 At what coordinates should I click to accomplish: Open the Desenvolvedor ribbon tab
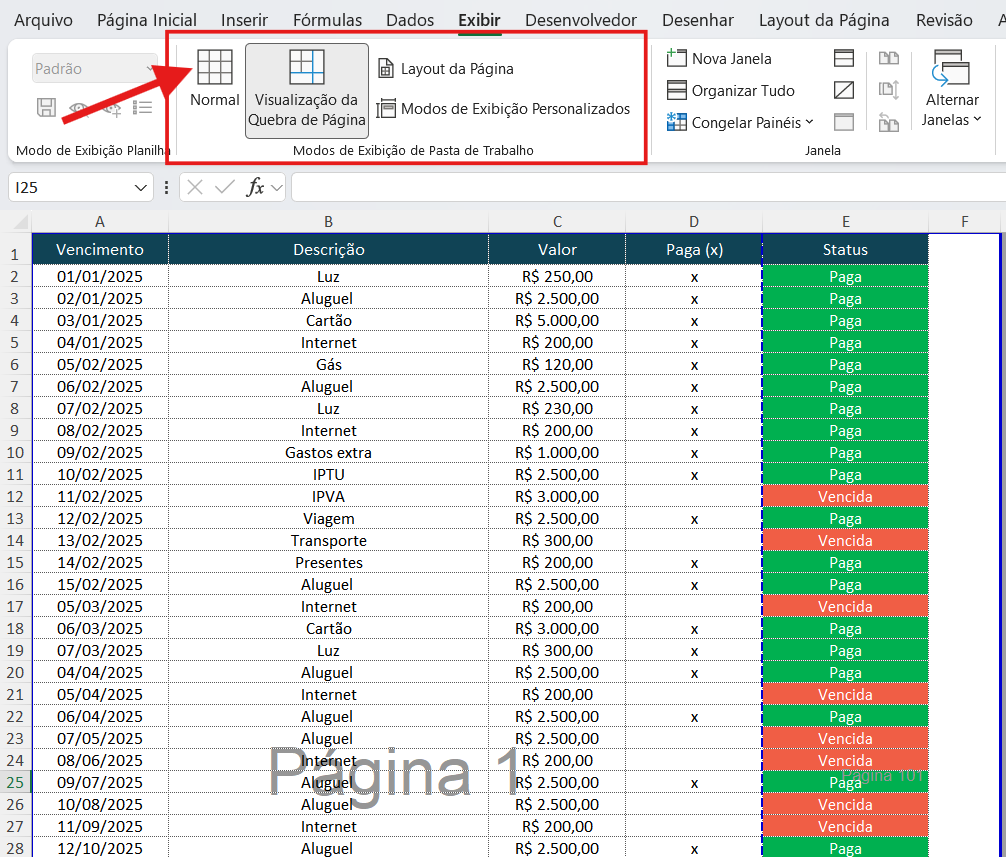click(580, 19)
